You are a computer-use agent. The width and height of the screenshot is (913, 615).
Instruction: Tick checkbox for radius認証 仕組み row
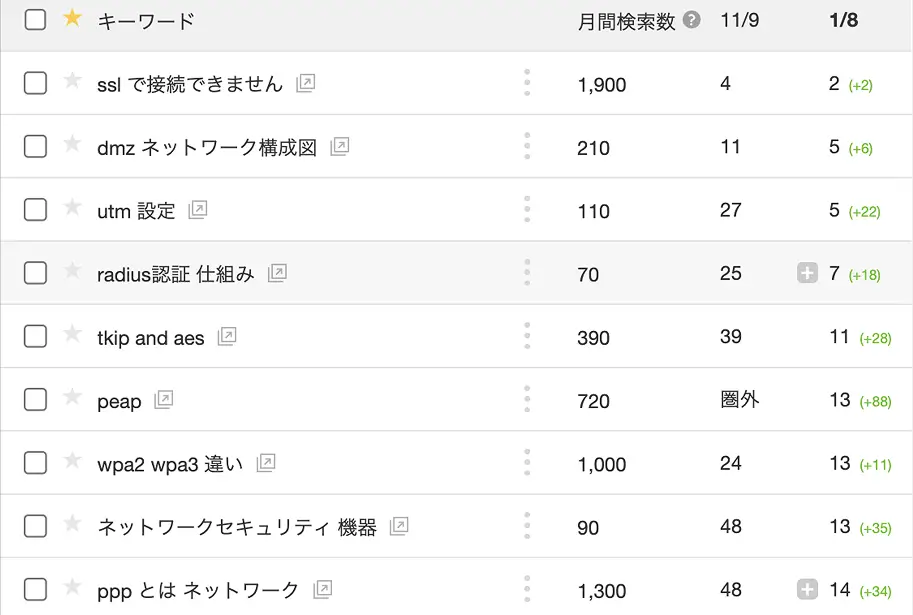click(36, 273)
